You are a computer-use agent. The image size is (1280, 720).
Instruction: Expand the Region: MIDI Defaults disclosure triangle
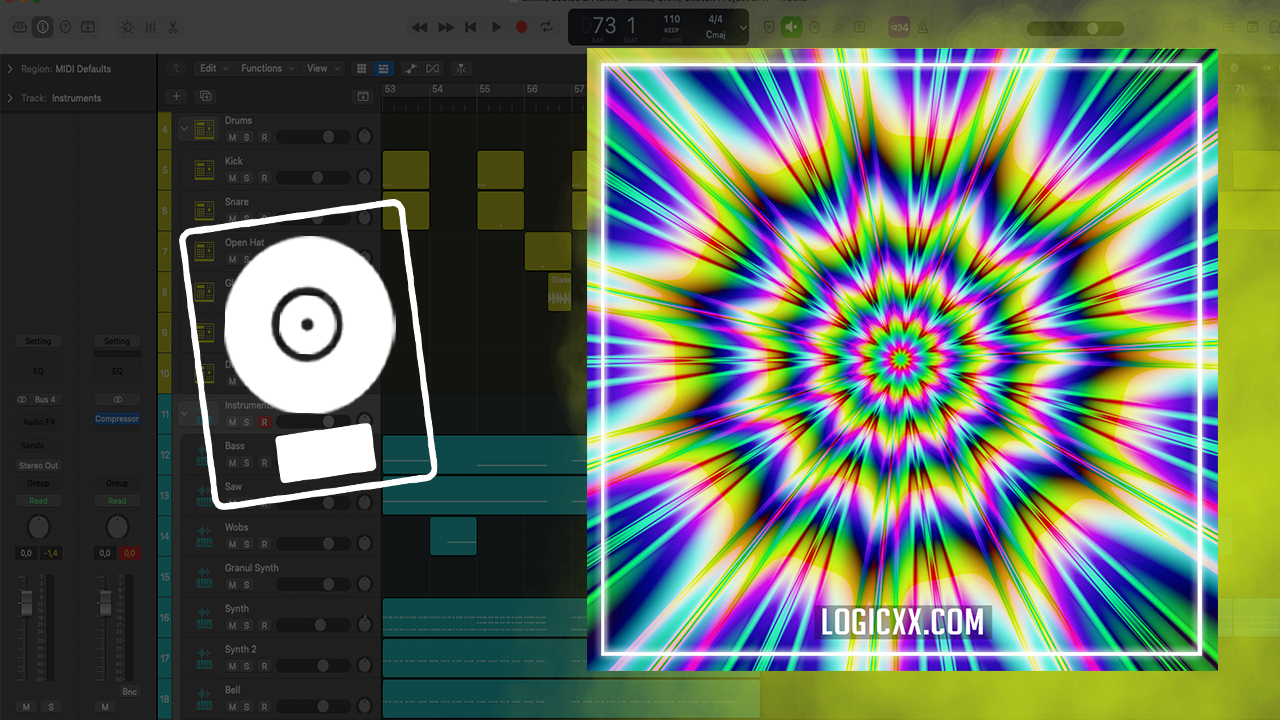pyautogui.click(x=10, y=69)
